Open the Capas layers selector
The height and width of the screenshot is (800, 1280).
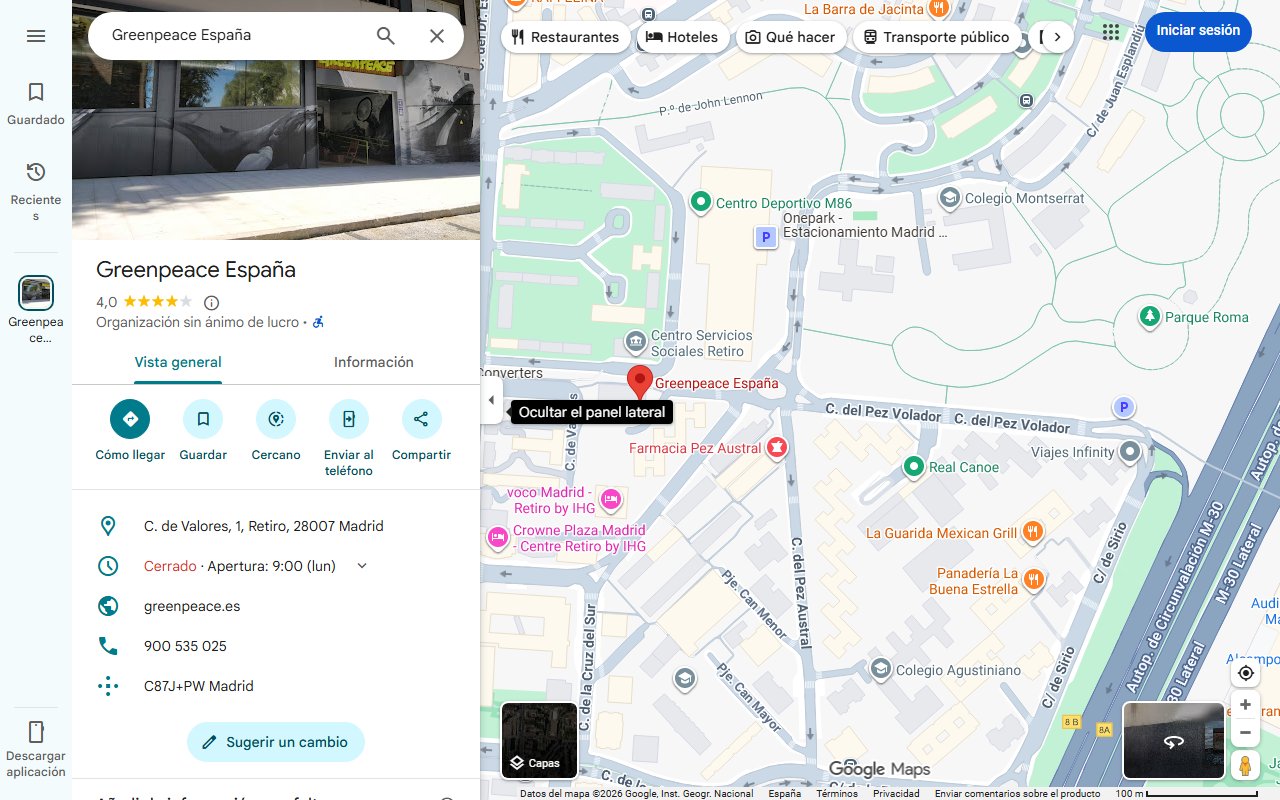(x=539, y=741)
